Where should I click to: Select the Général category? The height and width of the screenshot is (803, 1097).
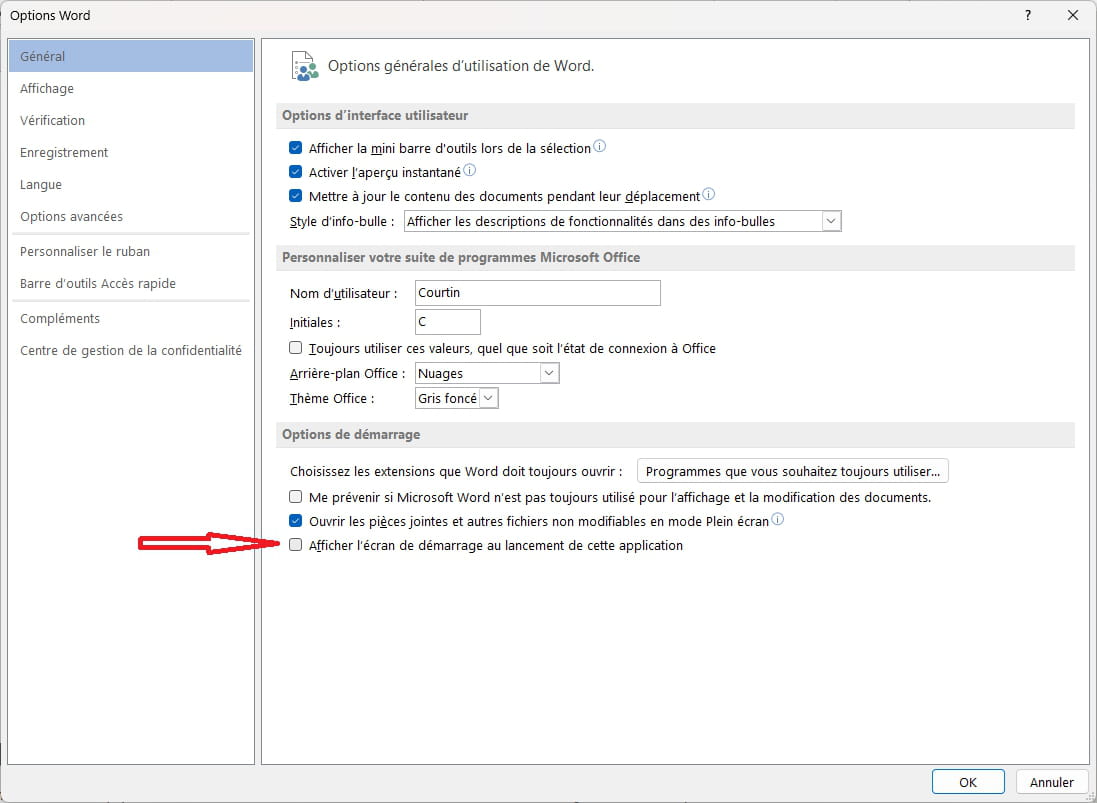(131, 56)
